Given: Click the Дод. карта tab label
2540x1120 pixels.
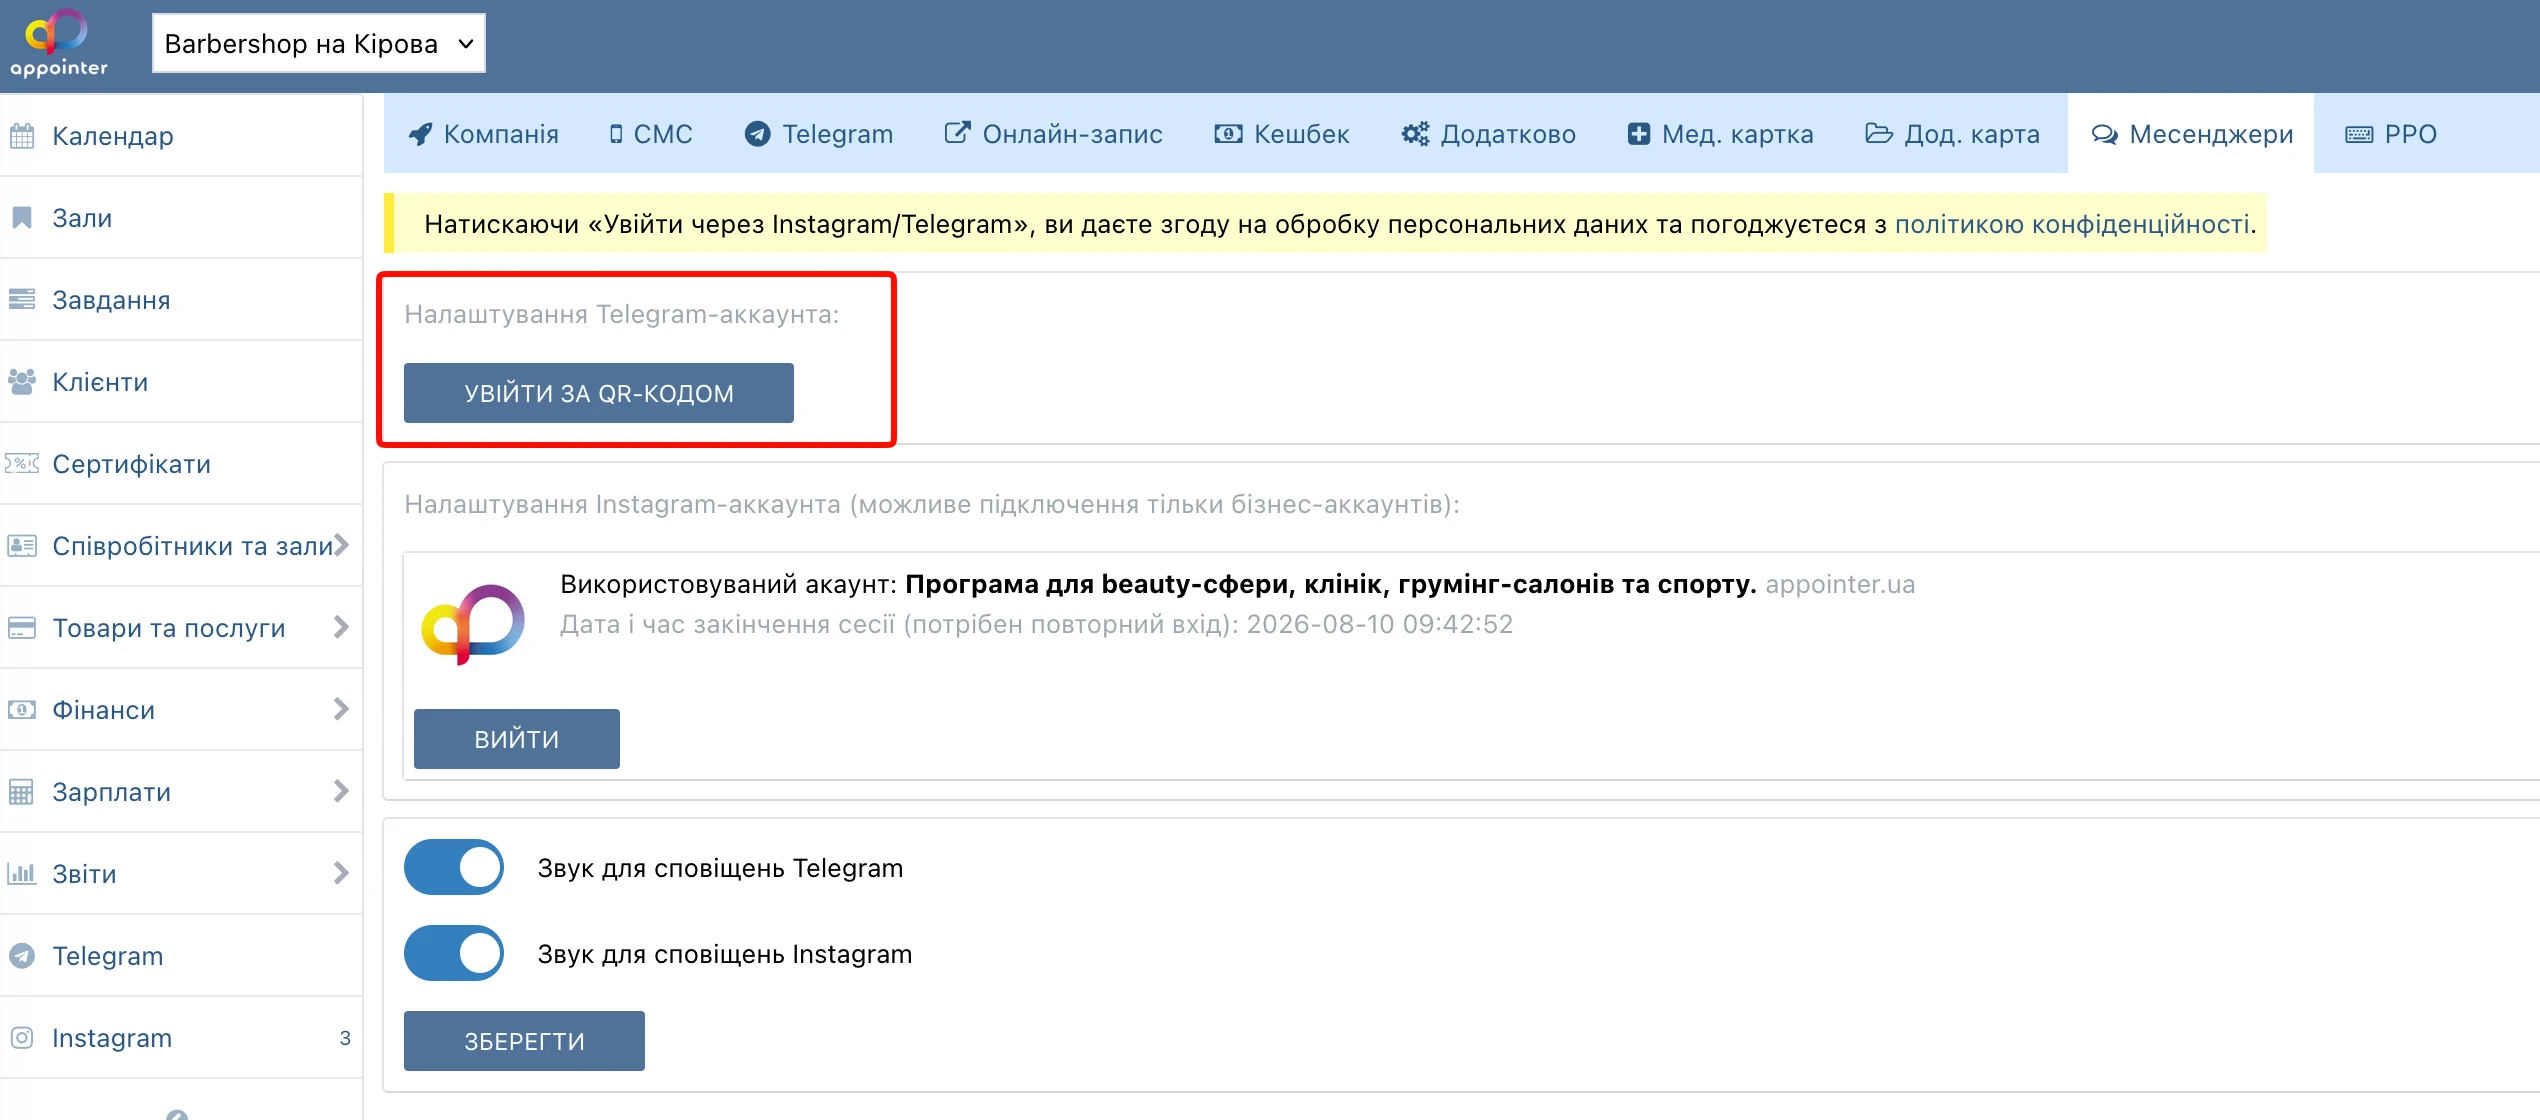Looking at the screenshot, I should (x=1972, y=134).
